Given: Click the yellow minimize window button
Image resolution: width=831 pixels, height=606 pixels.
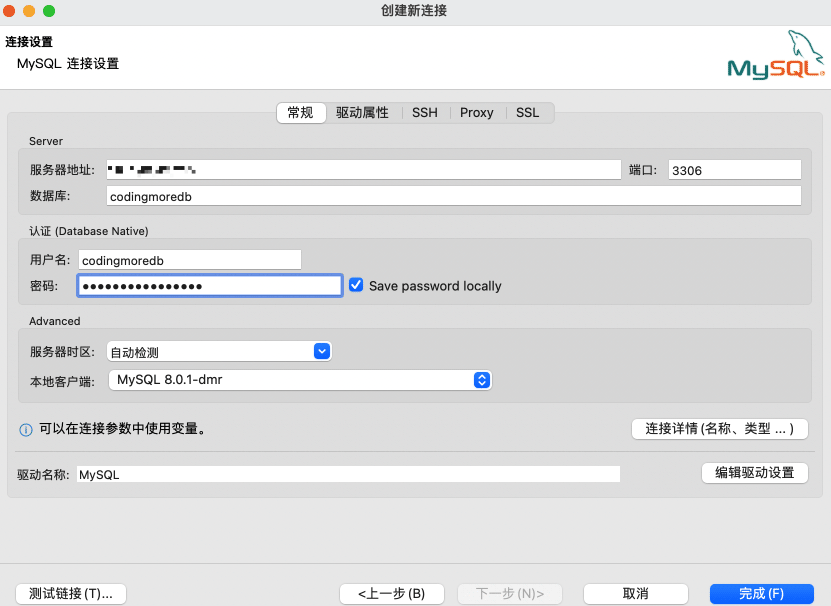Looking at the screenshot, I should 29,11.
